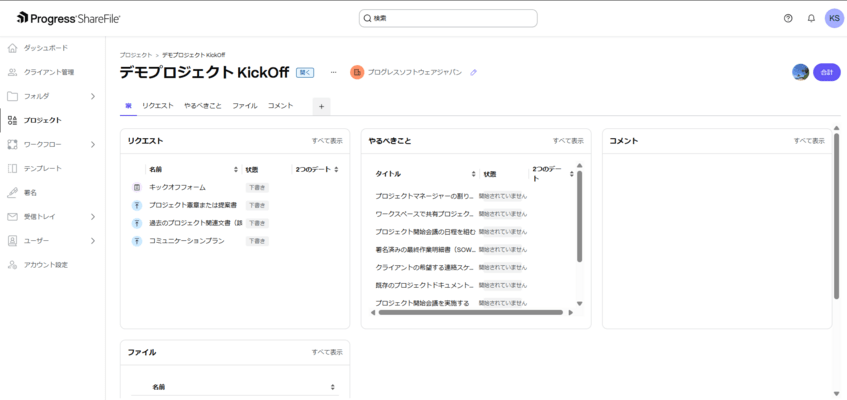The width and height of the screenshot is (847, 400).
Task: Click 下書き badge on キックオフフォーム row
Action: (257, 188)
